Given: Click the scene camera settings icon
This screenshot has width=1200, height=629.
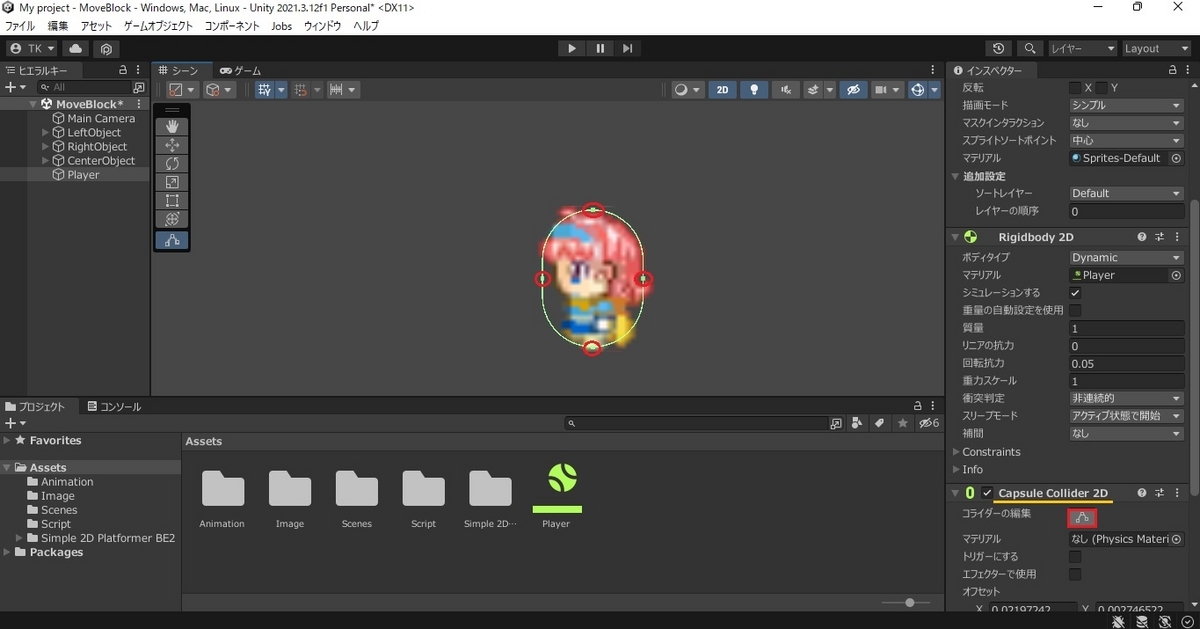Looking at the screenshot, I should tap(881, 90).
